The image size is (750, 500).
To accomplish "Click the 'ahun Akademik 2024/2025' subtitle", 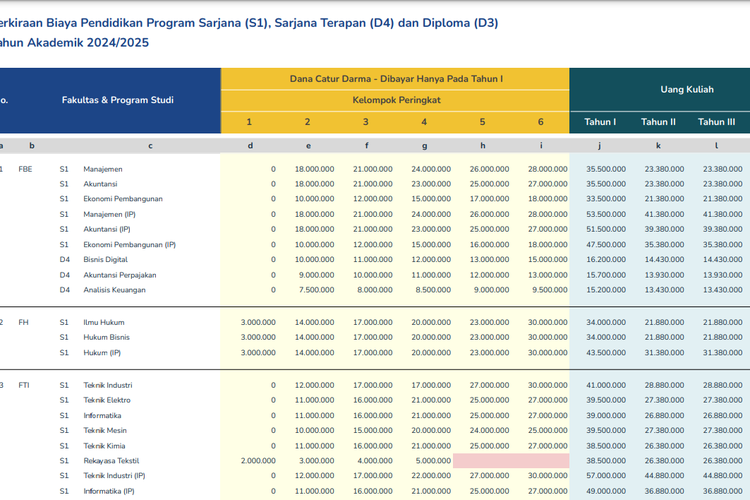I will click(74, 43).
